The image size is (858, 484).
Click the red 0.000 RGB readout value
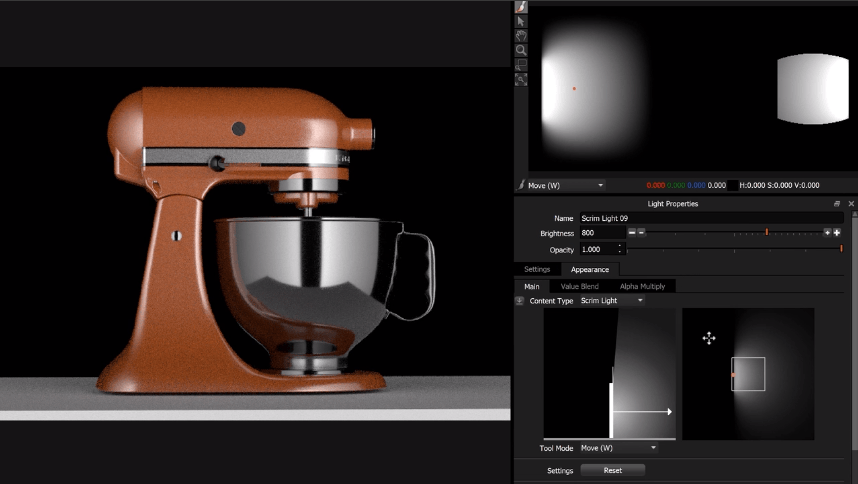[x=656, y=185]
